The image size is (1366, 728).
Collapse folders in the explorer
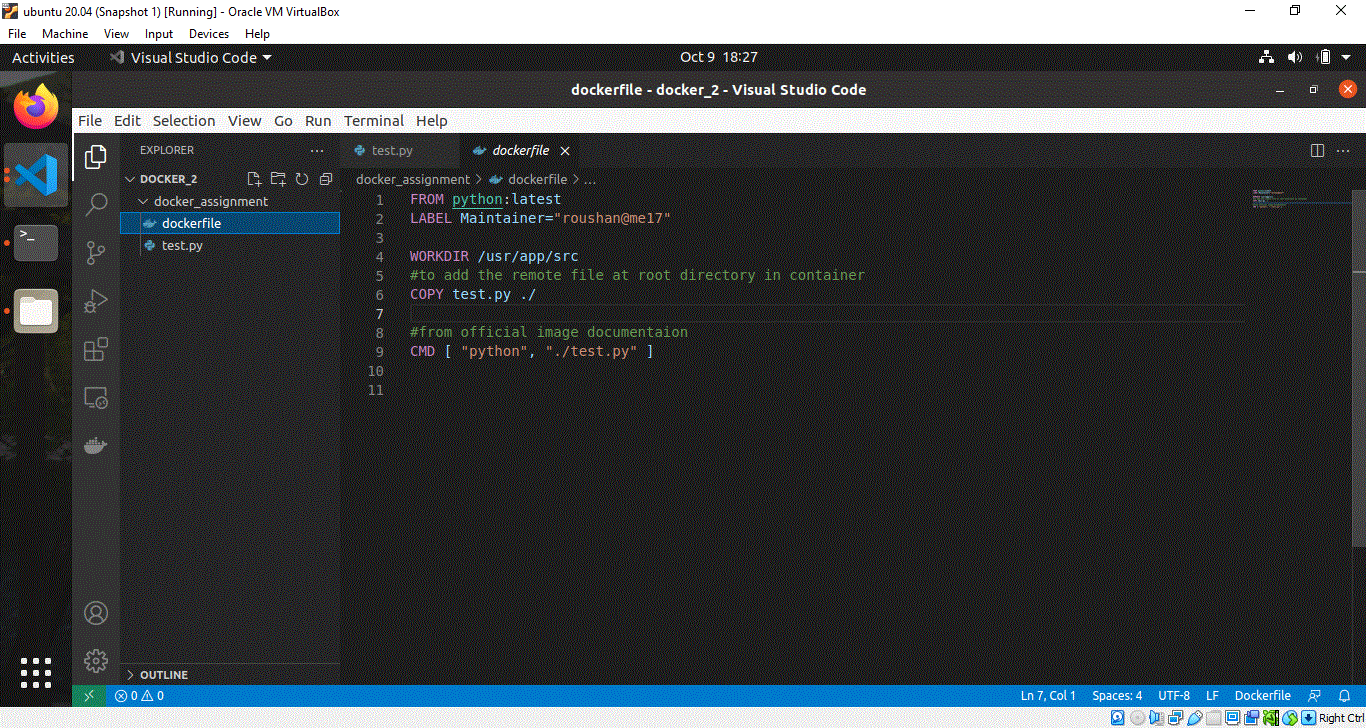point(325,178)
